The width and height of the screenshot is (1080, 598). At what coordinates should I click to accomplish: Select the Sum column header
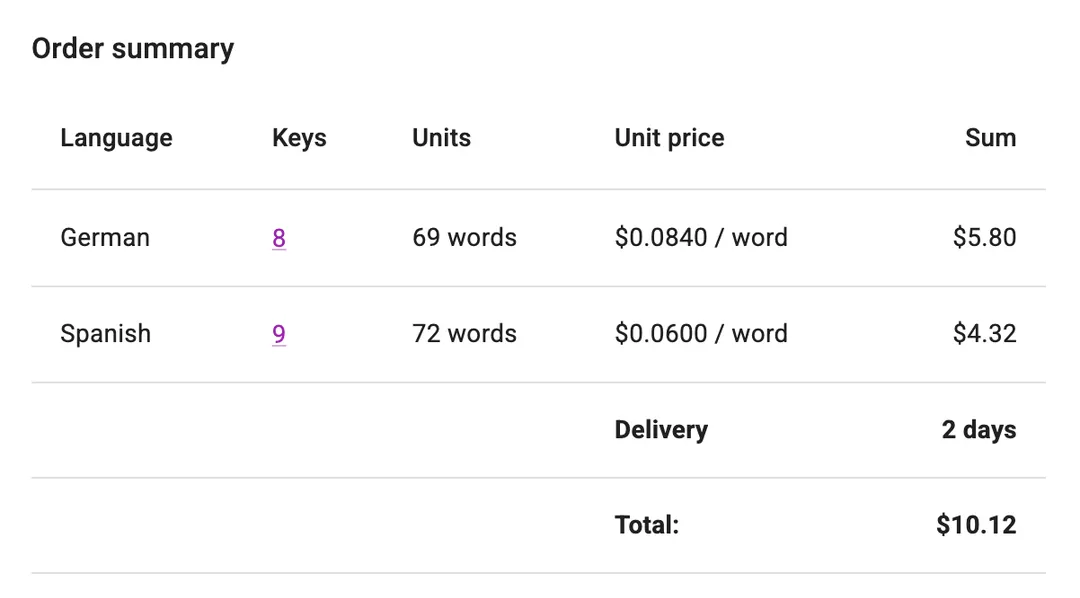coord(990,138)
